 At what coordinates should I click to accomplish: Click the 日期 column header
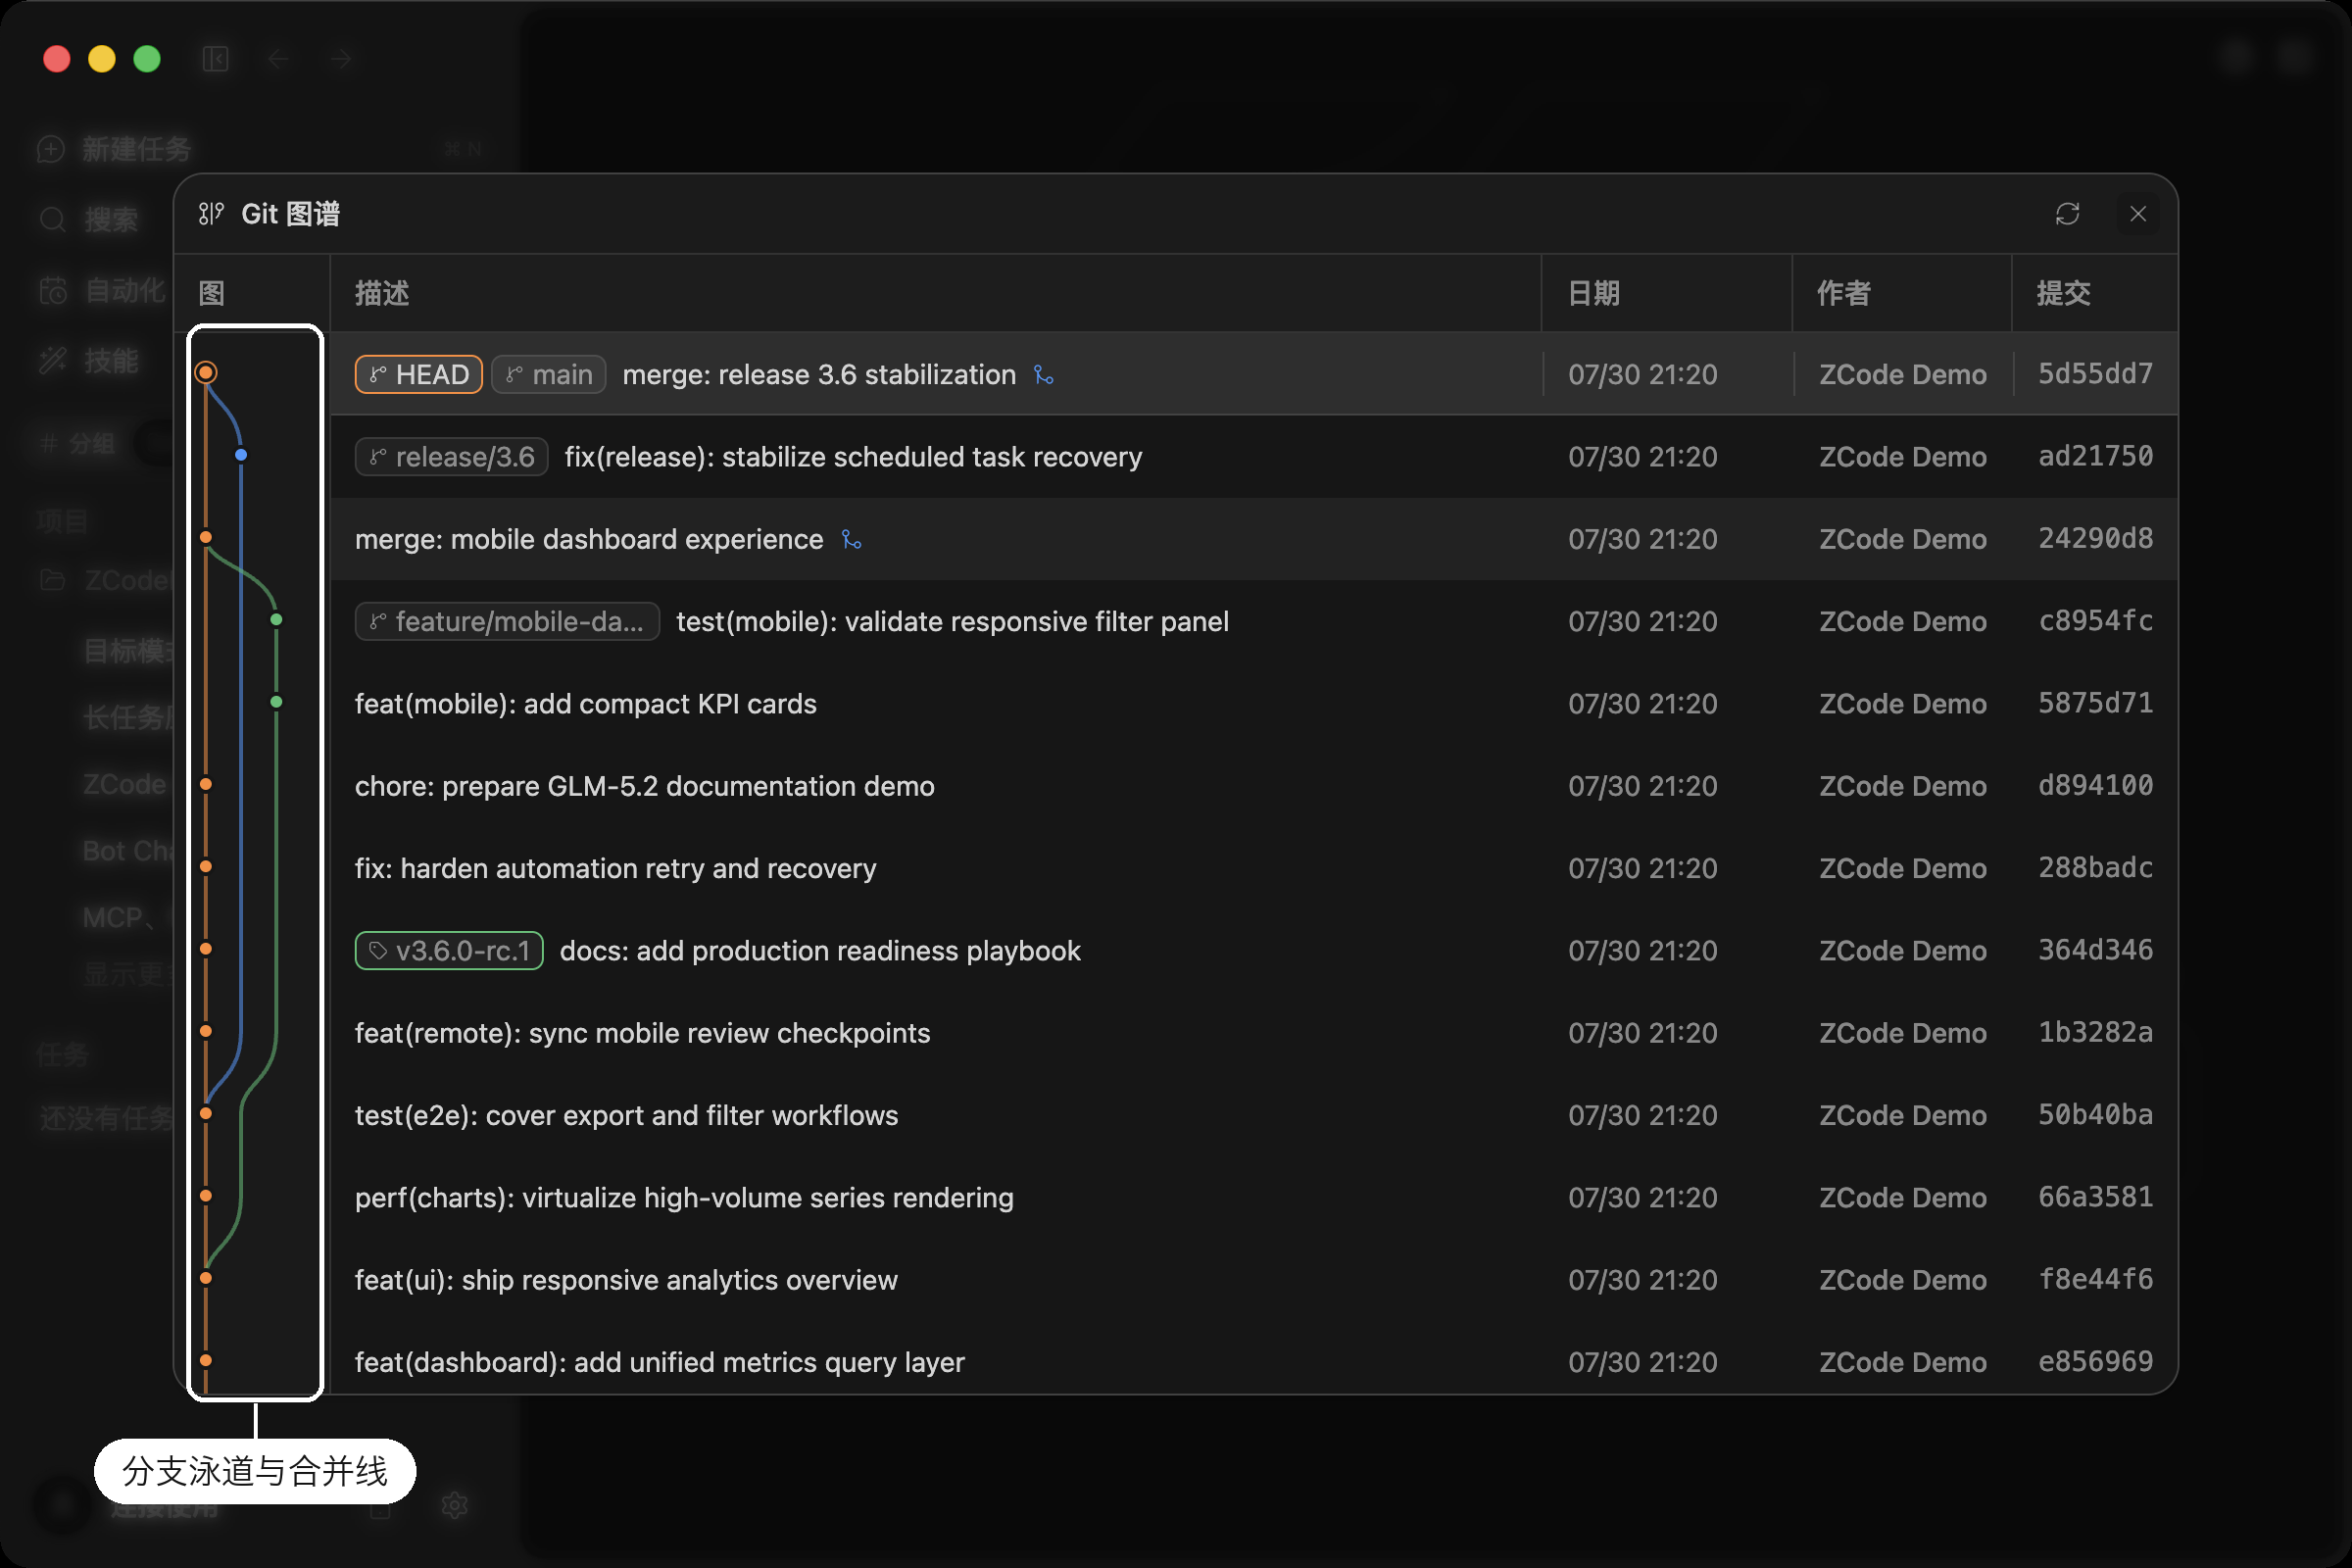pos(1594,294)
